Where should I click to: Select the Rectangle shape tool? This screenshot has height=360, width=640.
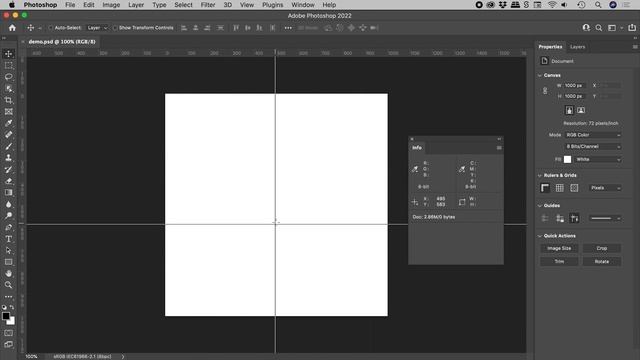(9, 262)
